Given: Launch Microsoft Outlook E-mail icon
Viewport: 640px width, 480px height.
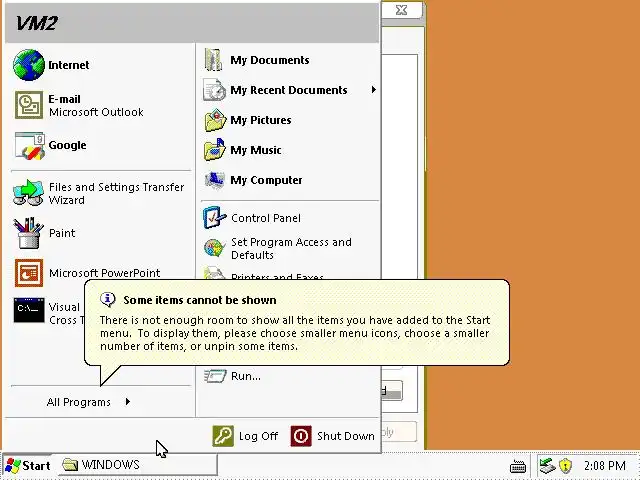Looking at the screenshot, I should (29, 105).
